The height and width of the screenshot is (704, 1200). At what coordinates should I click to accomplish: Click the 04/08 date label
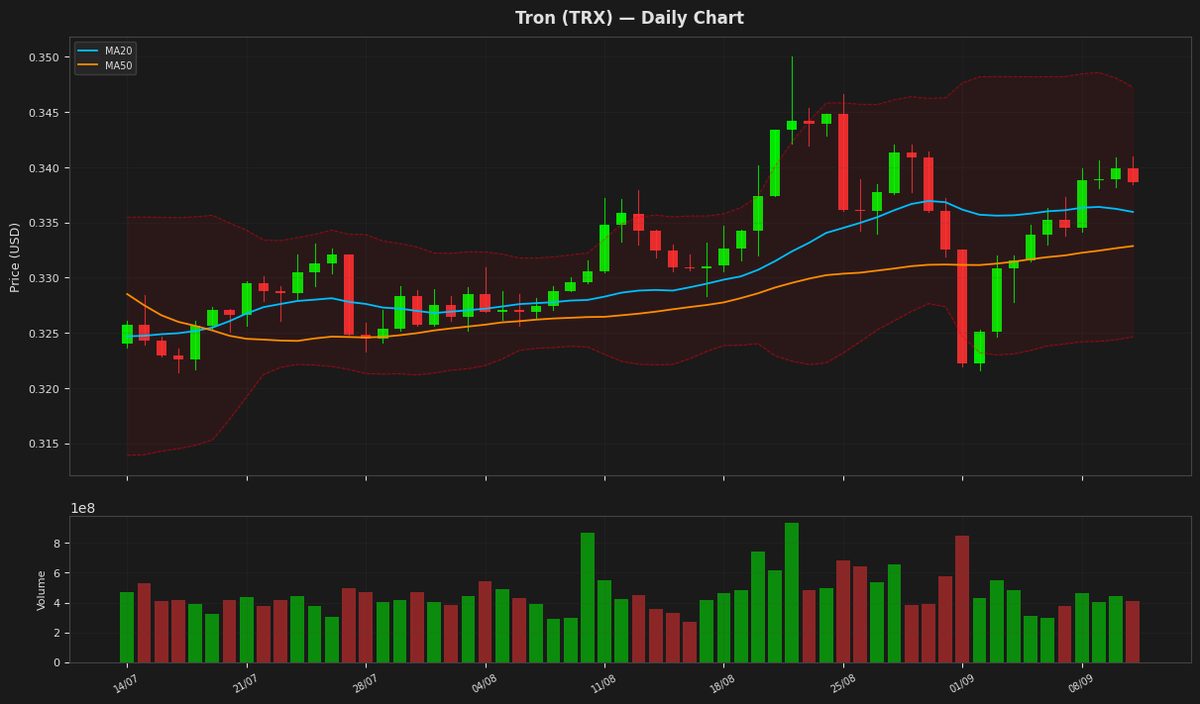483,682
